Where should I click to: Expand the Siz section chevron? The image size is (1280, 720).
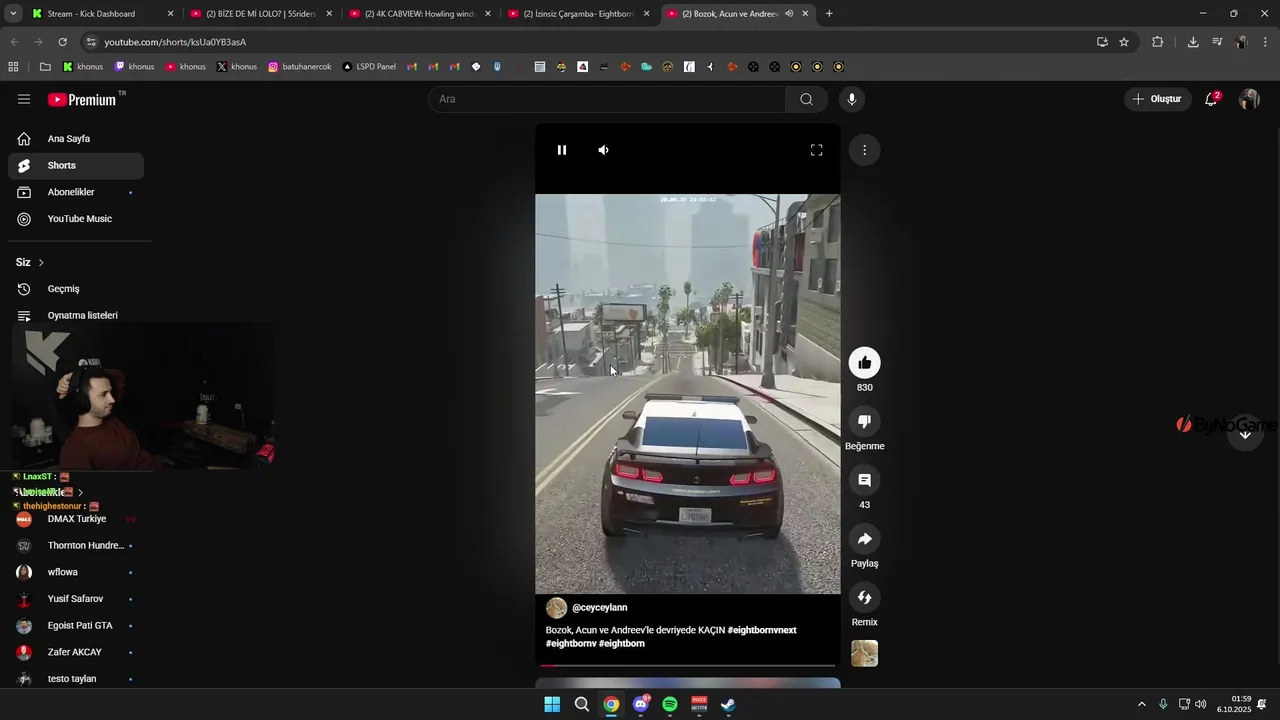pyautogui.click(x=41, y=262)
